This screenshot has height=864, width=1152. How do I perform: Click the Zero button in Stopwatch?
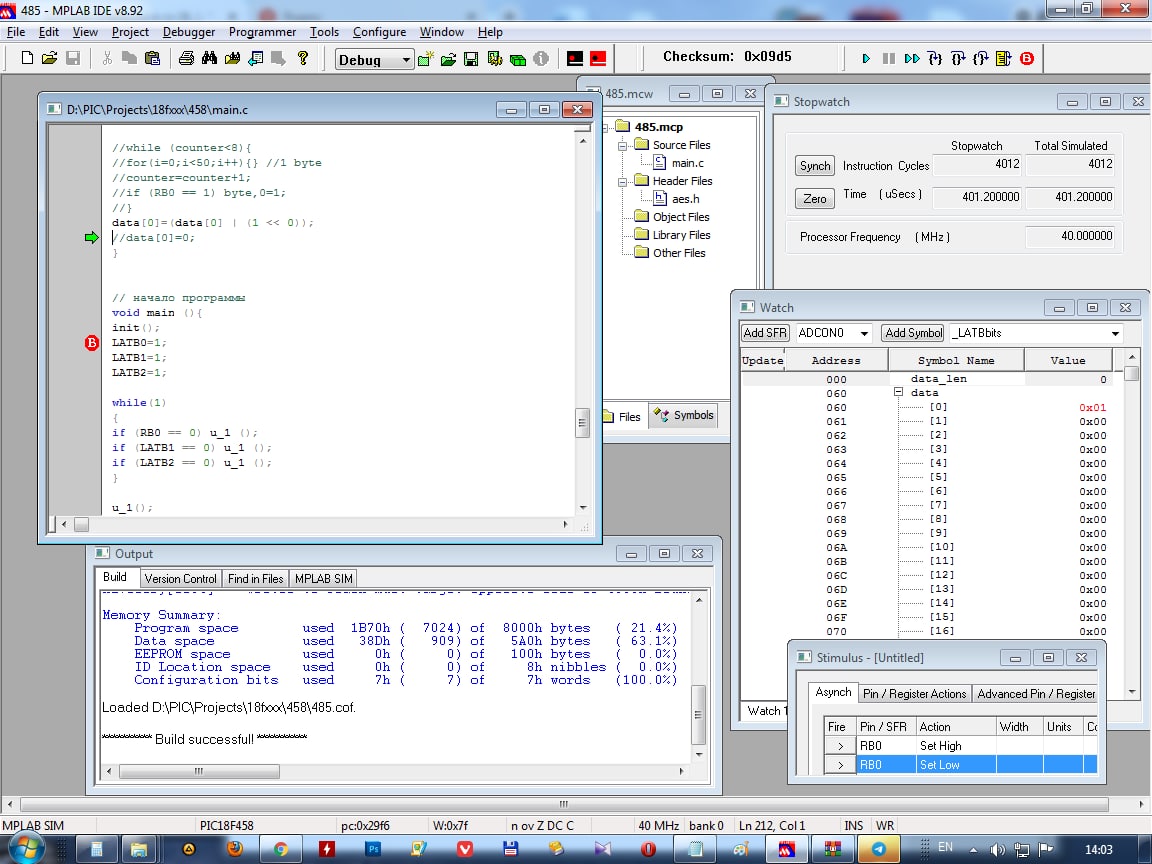(815, 198)
